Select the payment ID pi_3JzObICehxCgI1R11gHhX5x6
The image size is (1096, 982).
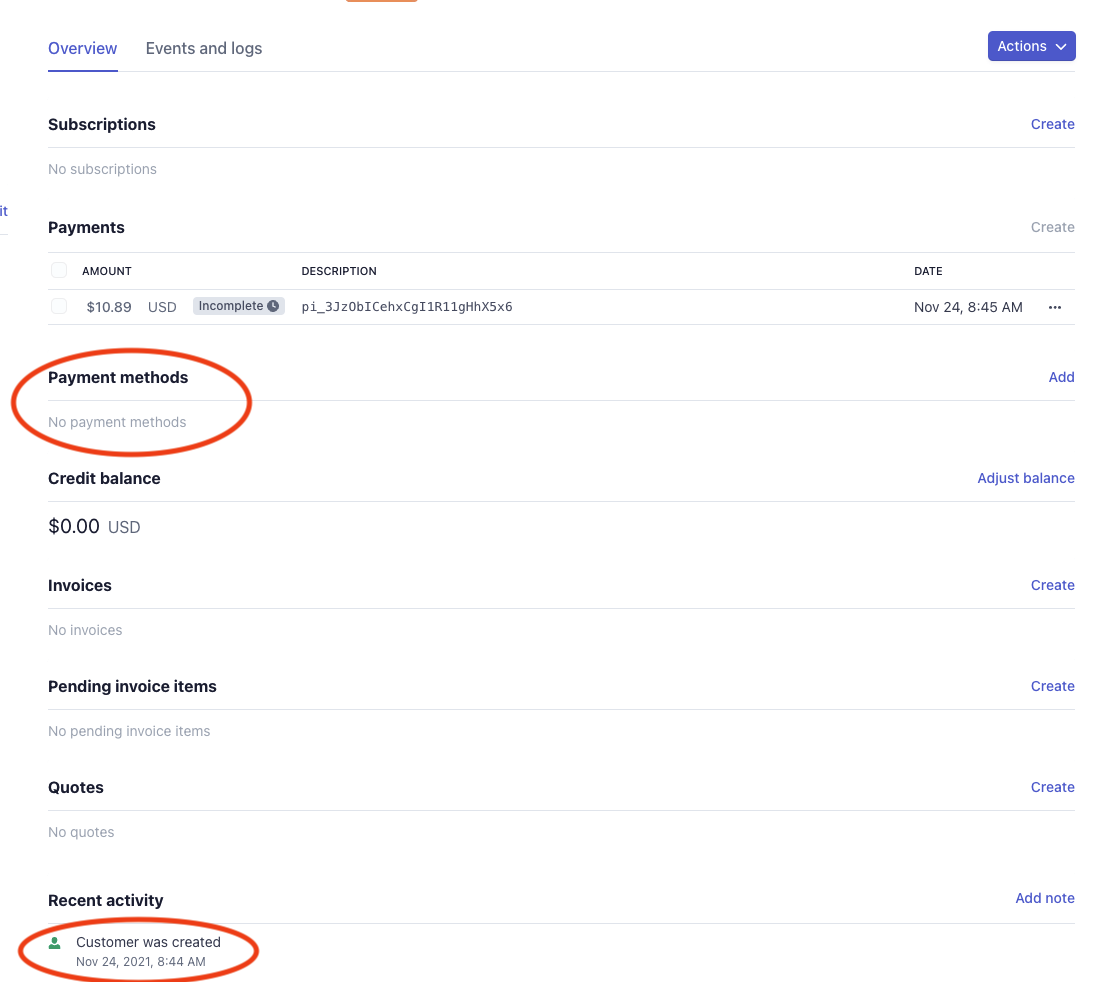(406, 307)
